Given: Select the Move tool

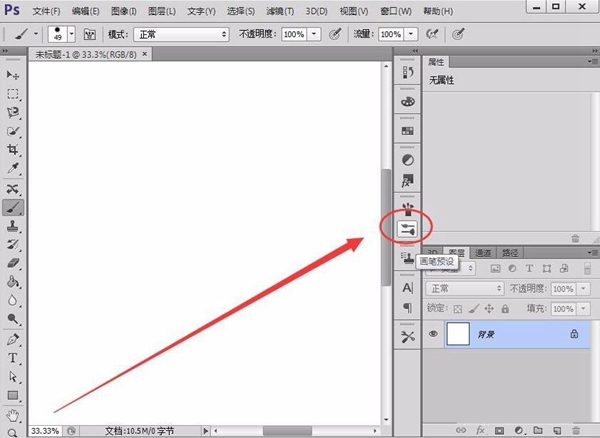Looking at the screenshot, I should [13, 75].
